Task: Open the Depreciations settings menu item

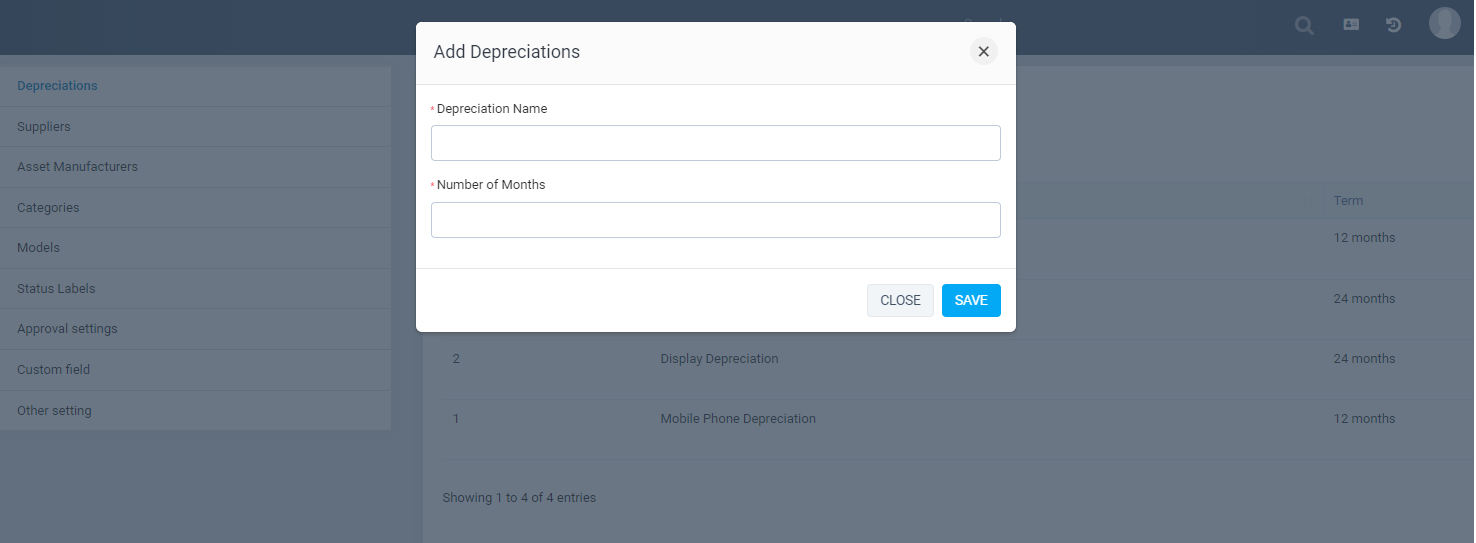Action: pyautogui.click(x=57, y=86)
